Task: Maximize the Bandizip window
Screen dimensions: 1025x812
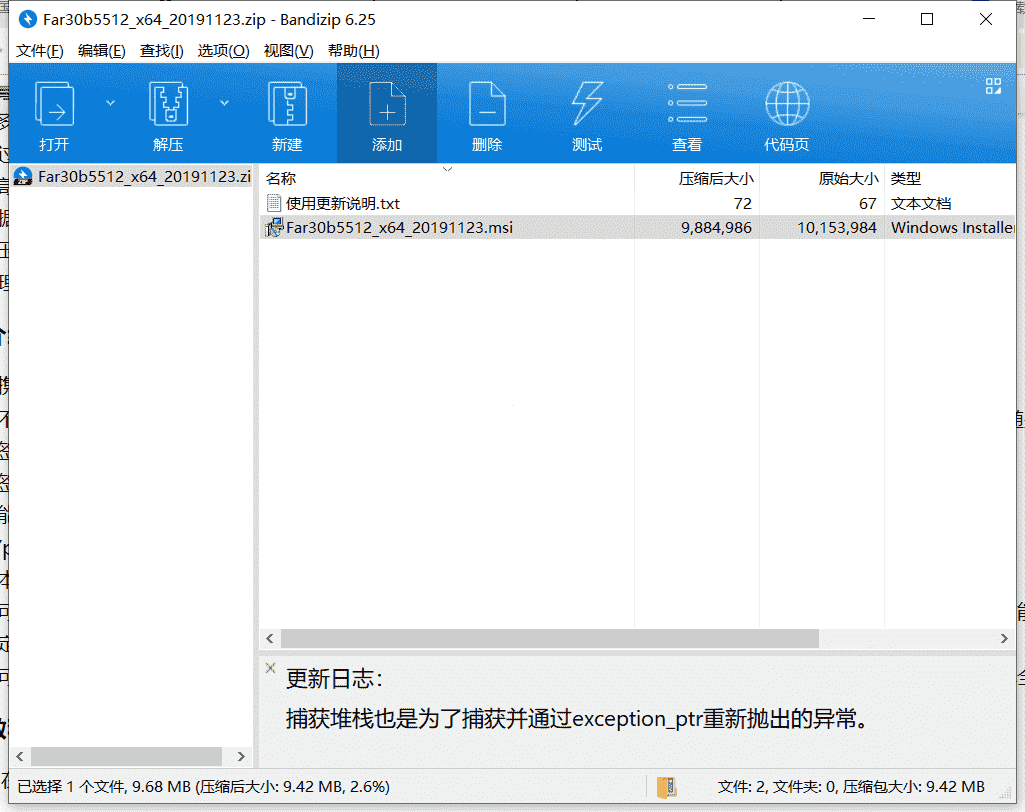Action: pyautogui.click(x=927, y=20)
